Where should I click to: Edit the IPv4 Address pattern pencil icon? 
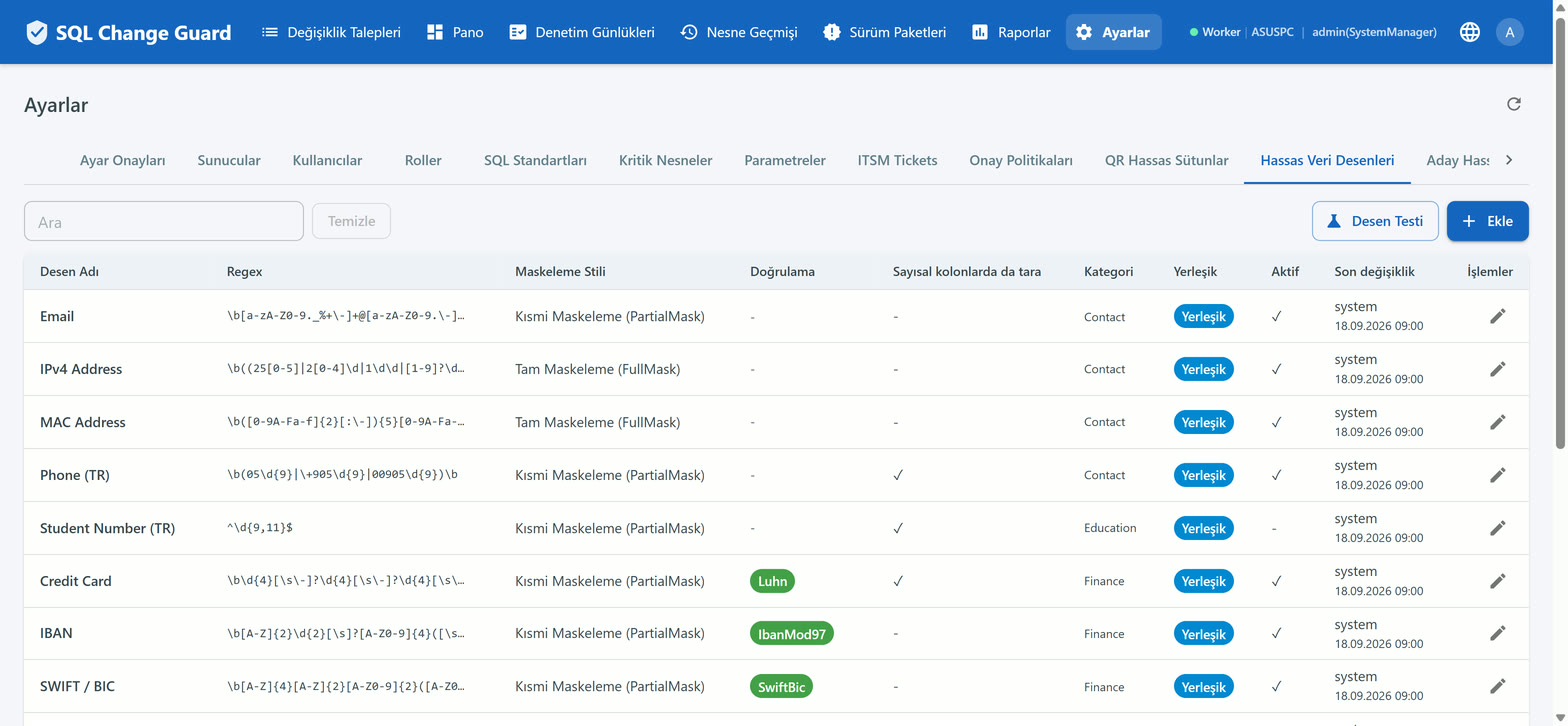click(1497, 369)
